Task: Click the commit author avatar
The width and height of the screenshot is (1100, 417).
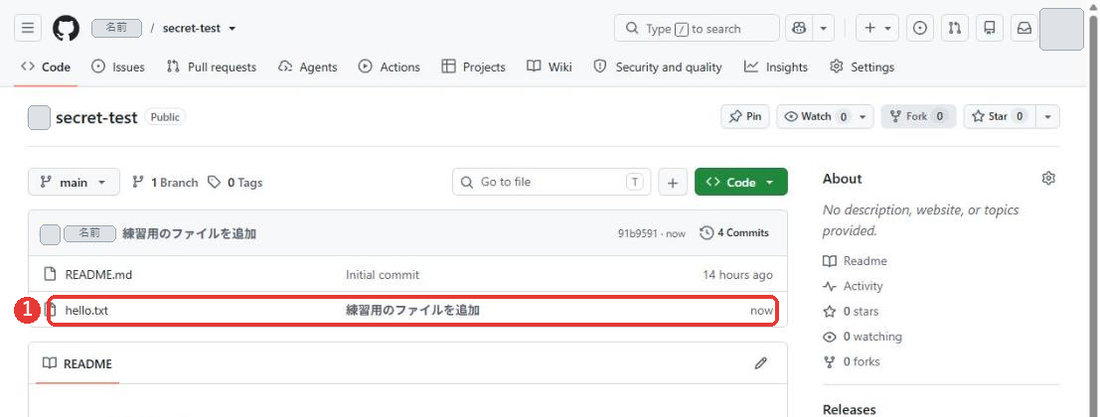Action: [50, 234]
